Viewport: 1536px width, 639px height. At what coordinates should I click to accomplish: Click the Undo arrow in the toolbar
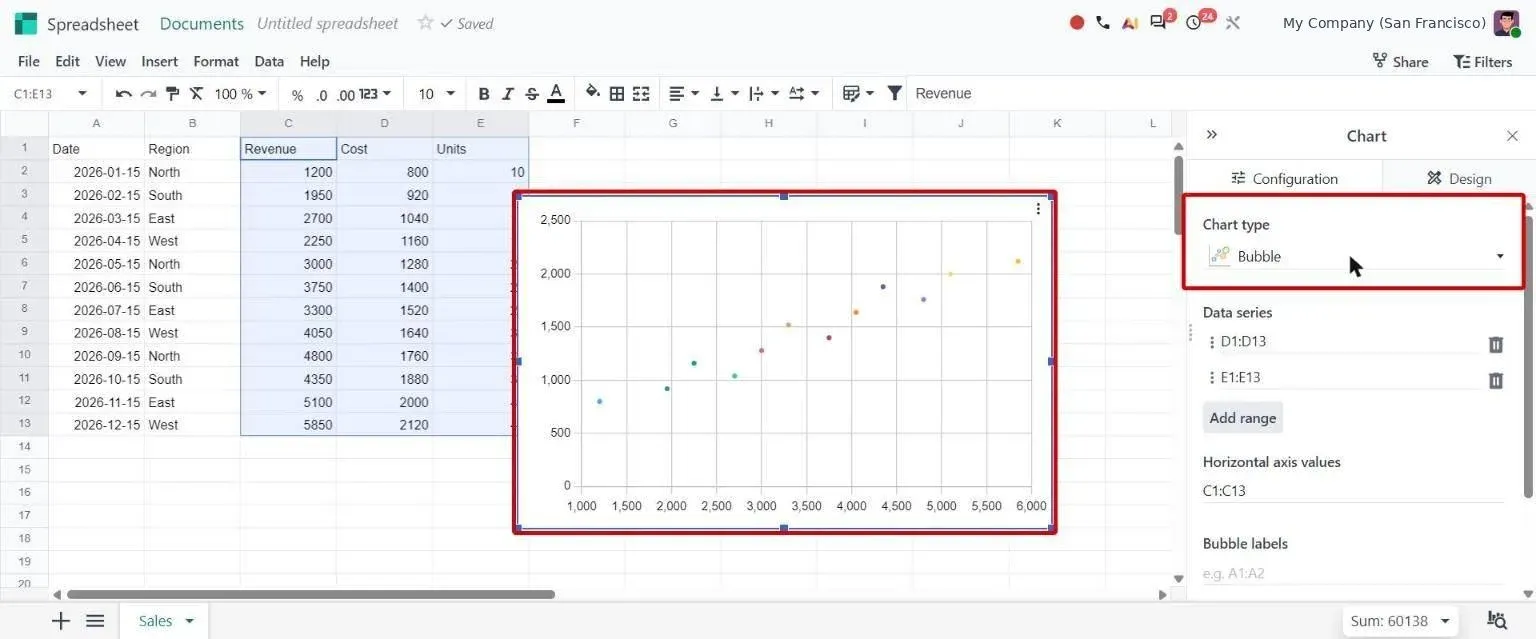(x=124, y=94)
